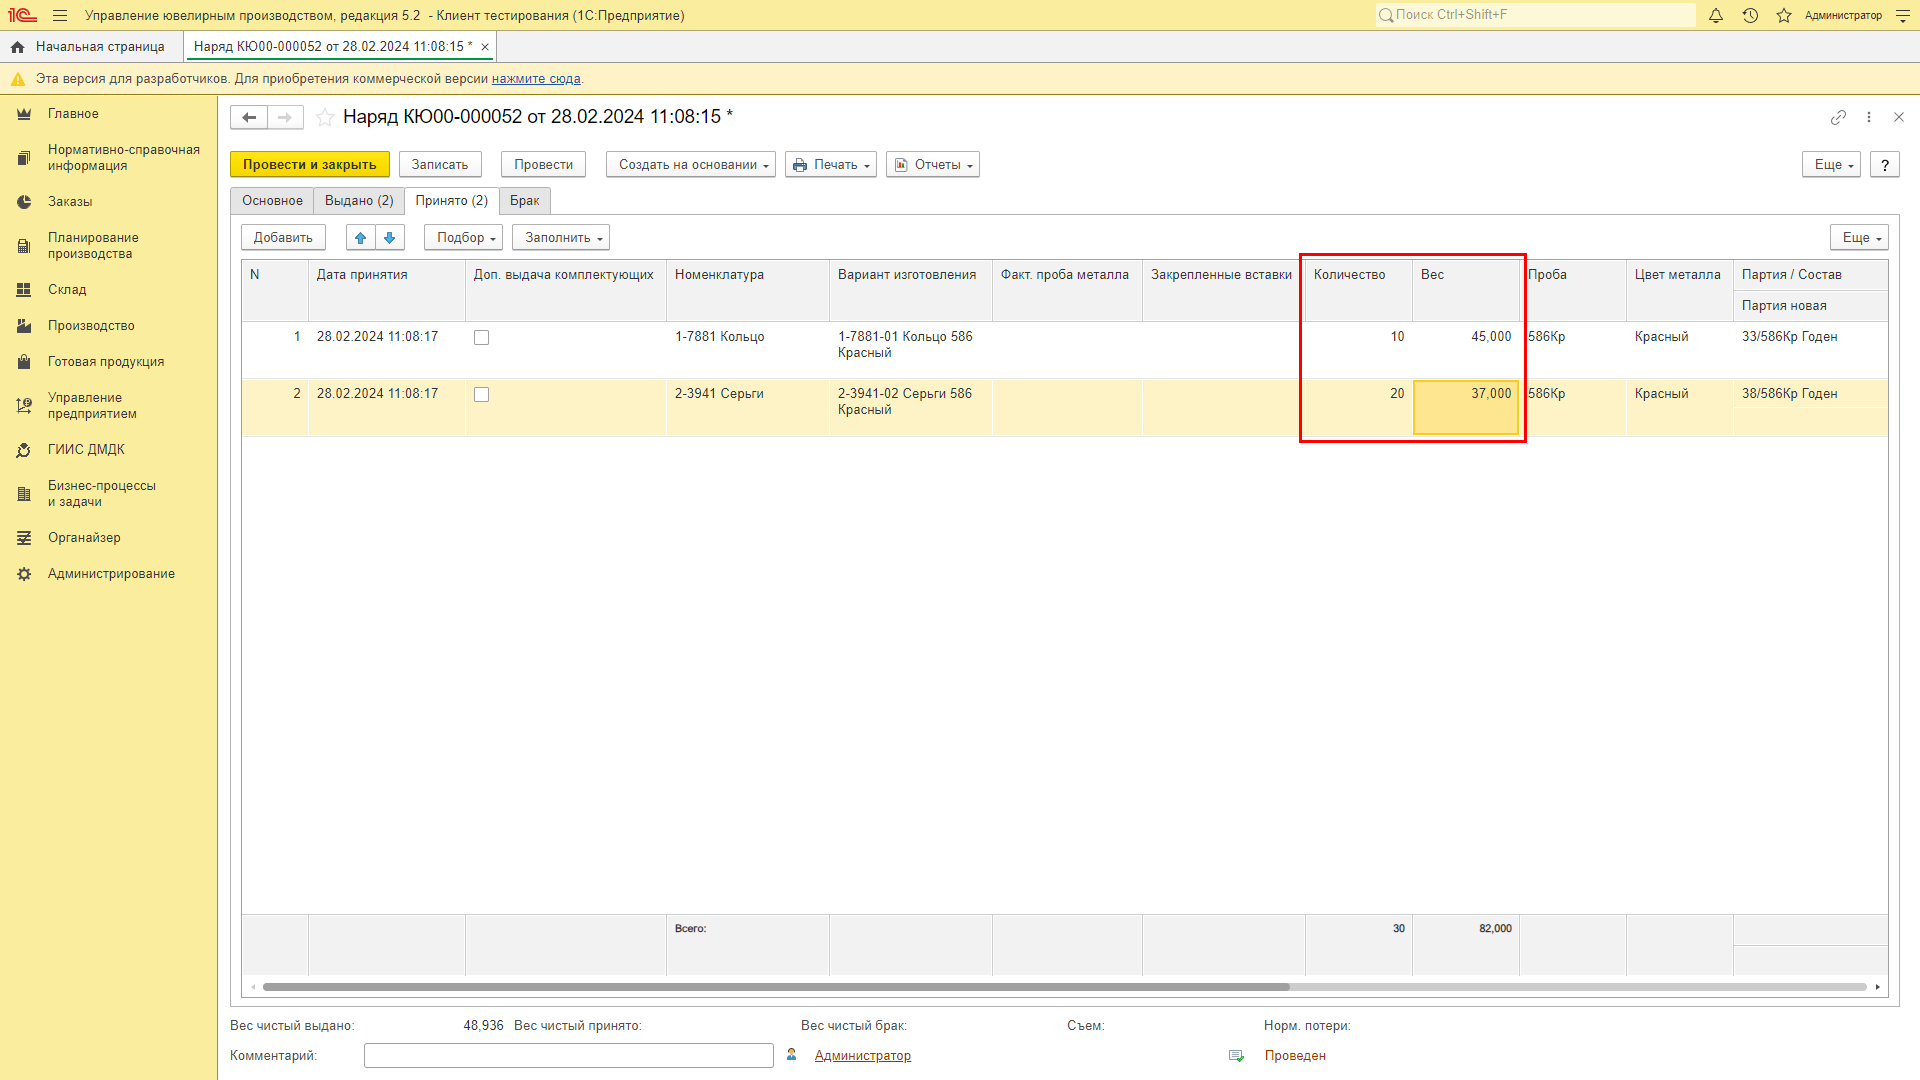The height and width of the screenshot is (1080, 1920).
Task: Open favorites star in title bar
Action: (x=1784, y=15)
